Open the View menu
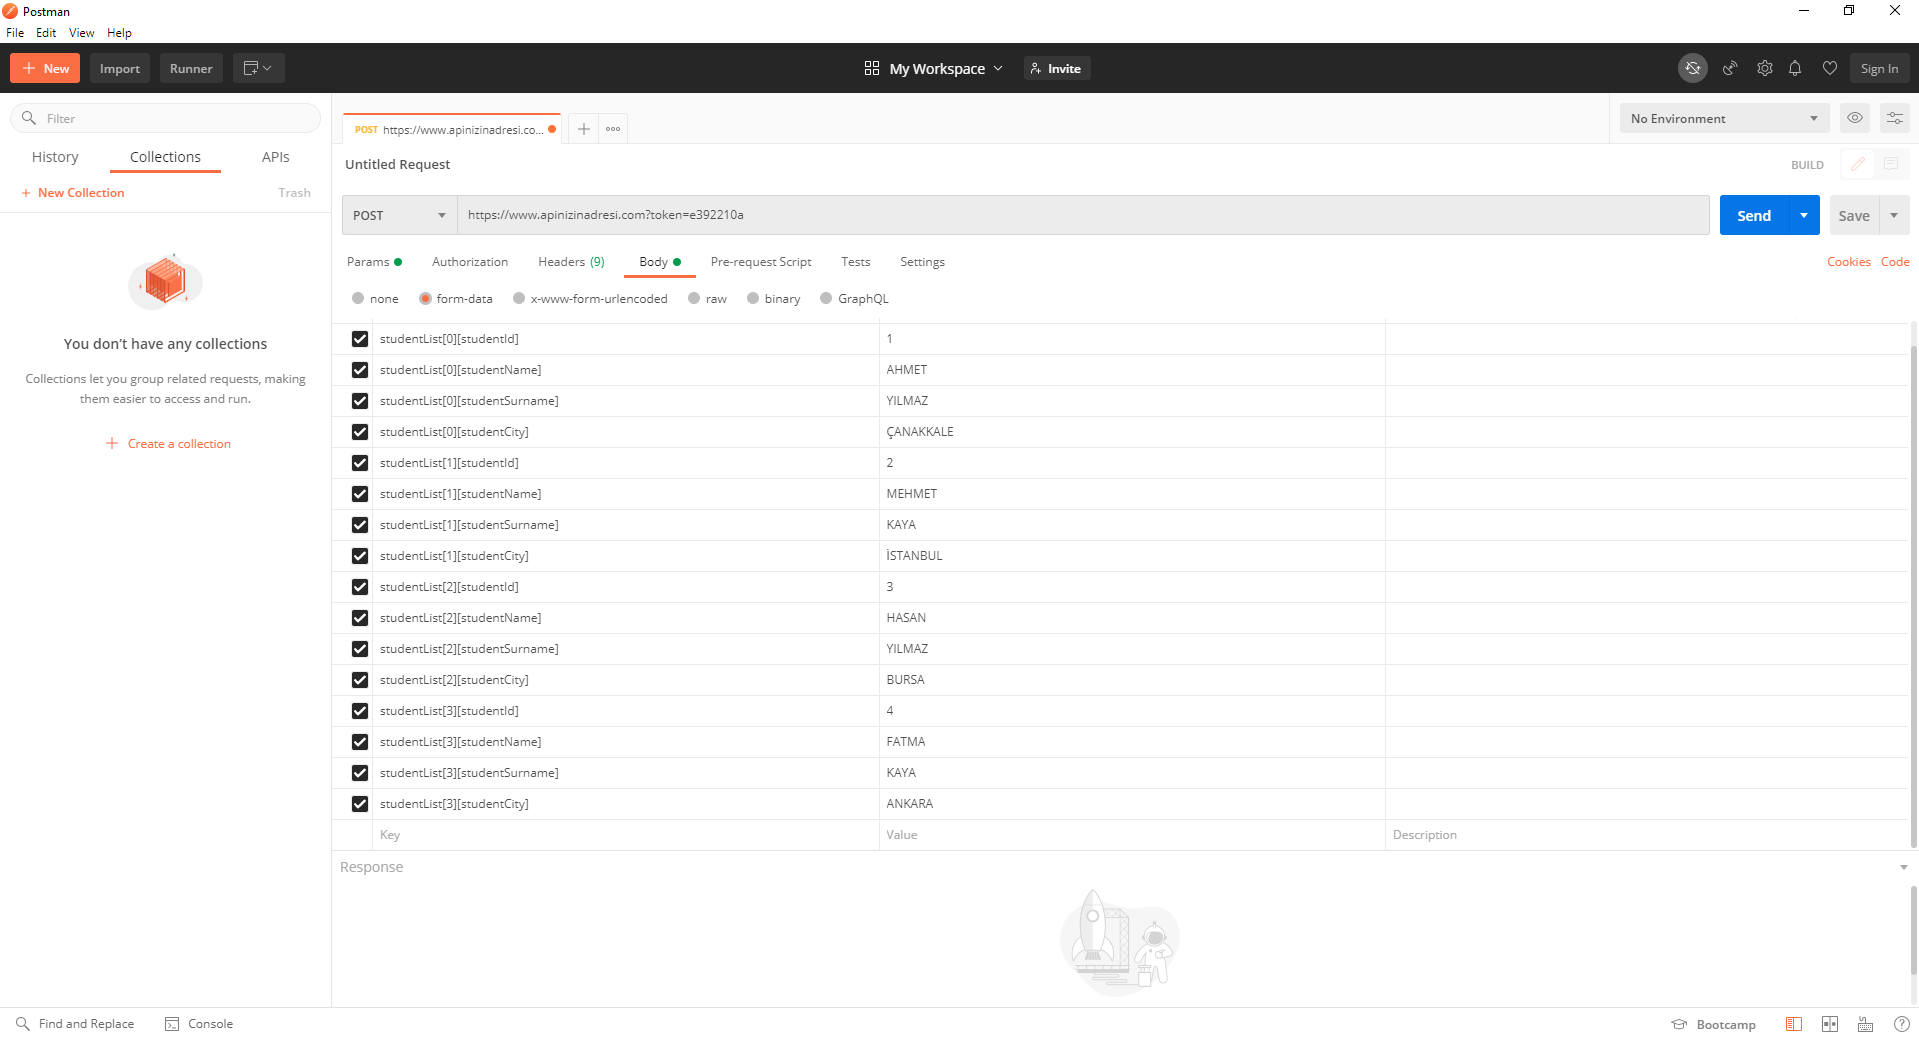 click(81, 32)
